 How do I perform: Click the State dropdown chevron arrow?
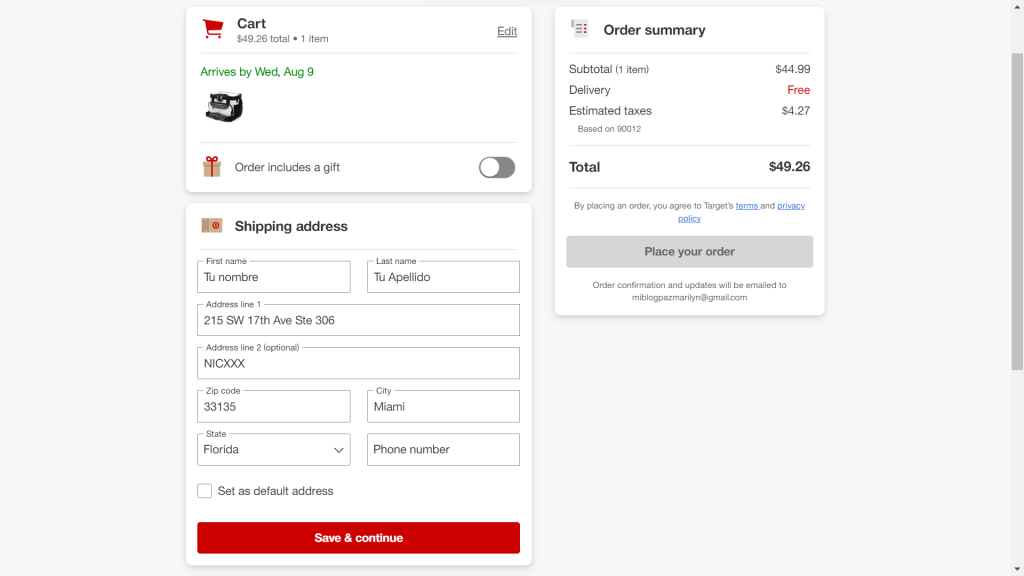(338, 450)
